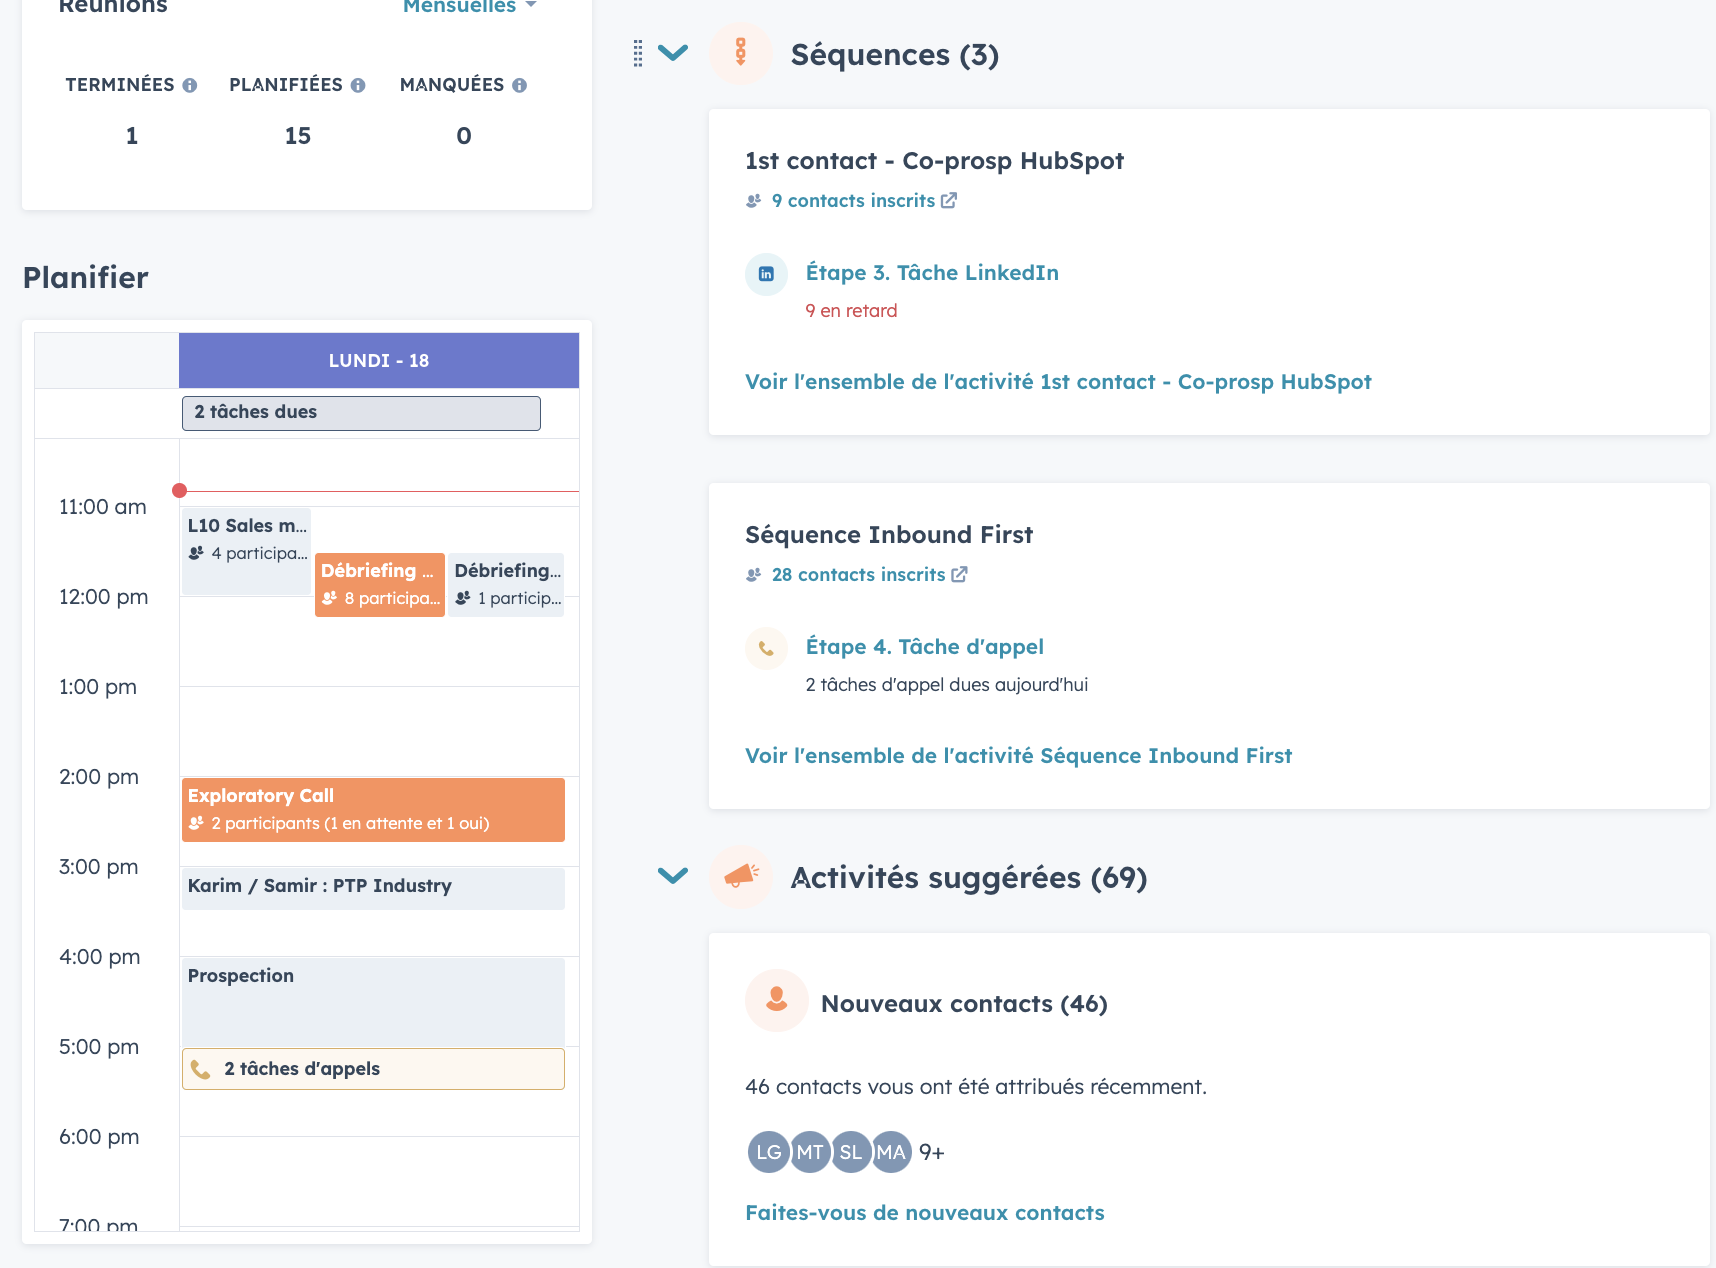Open the 2 tâches d'appels item
The image size is (1716, 1268).
click(373, 1069)
